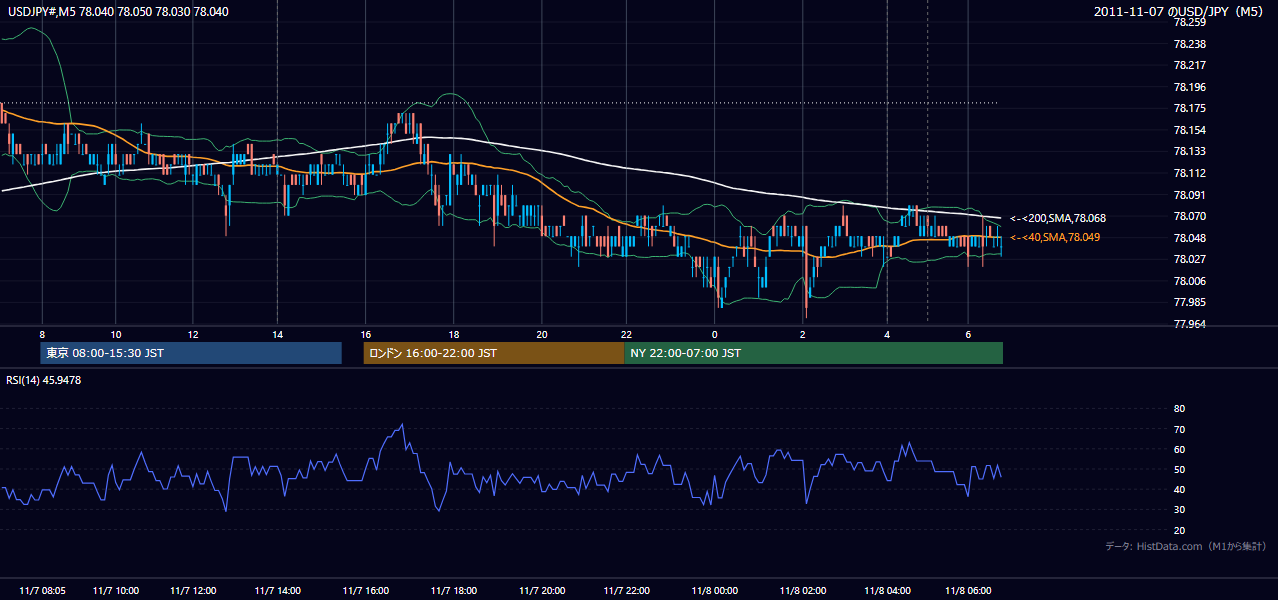Click RSI scale level 70

coord(1179,429)
